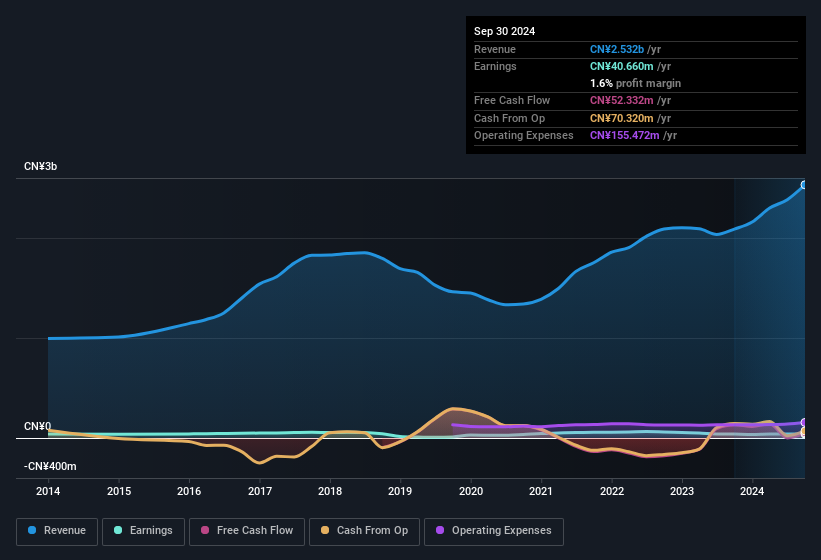Toggle the Operating Expenses legend button
This screenshot has height=560, width=821.
(493, 531)
